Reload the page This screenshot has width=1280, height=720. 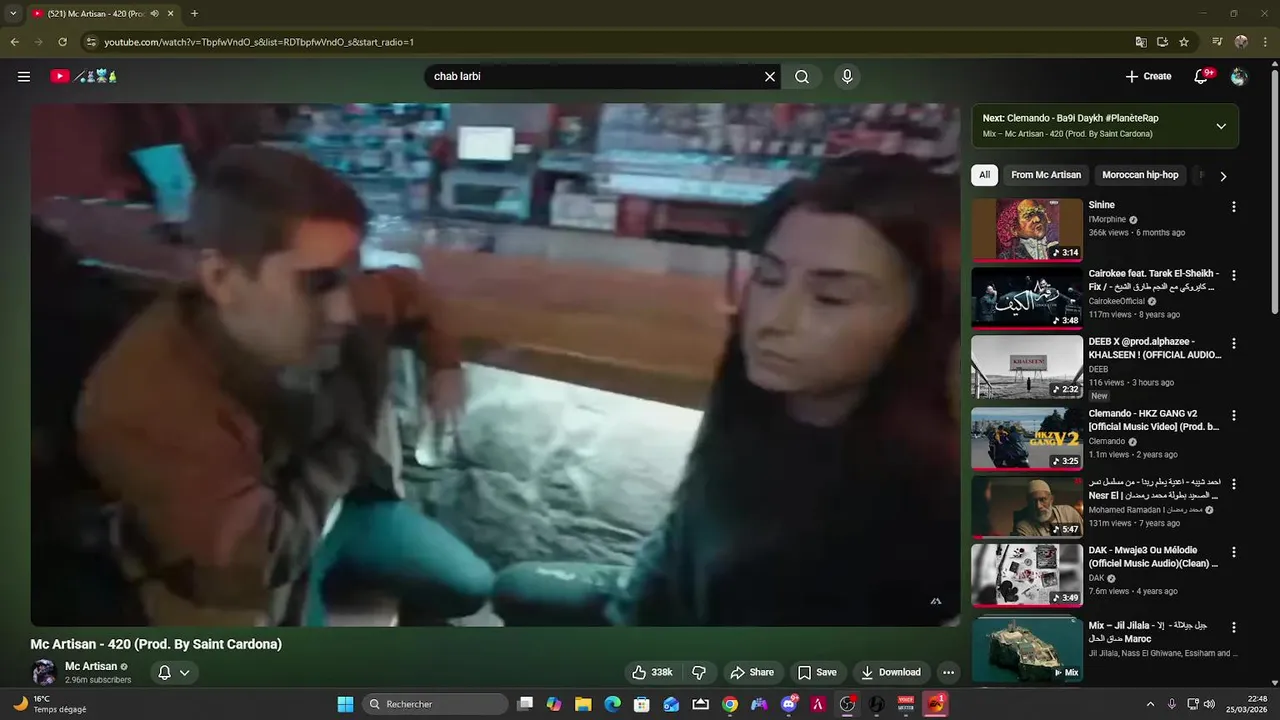click(62, 42)
